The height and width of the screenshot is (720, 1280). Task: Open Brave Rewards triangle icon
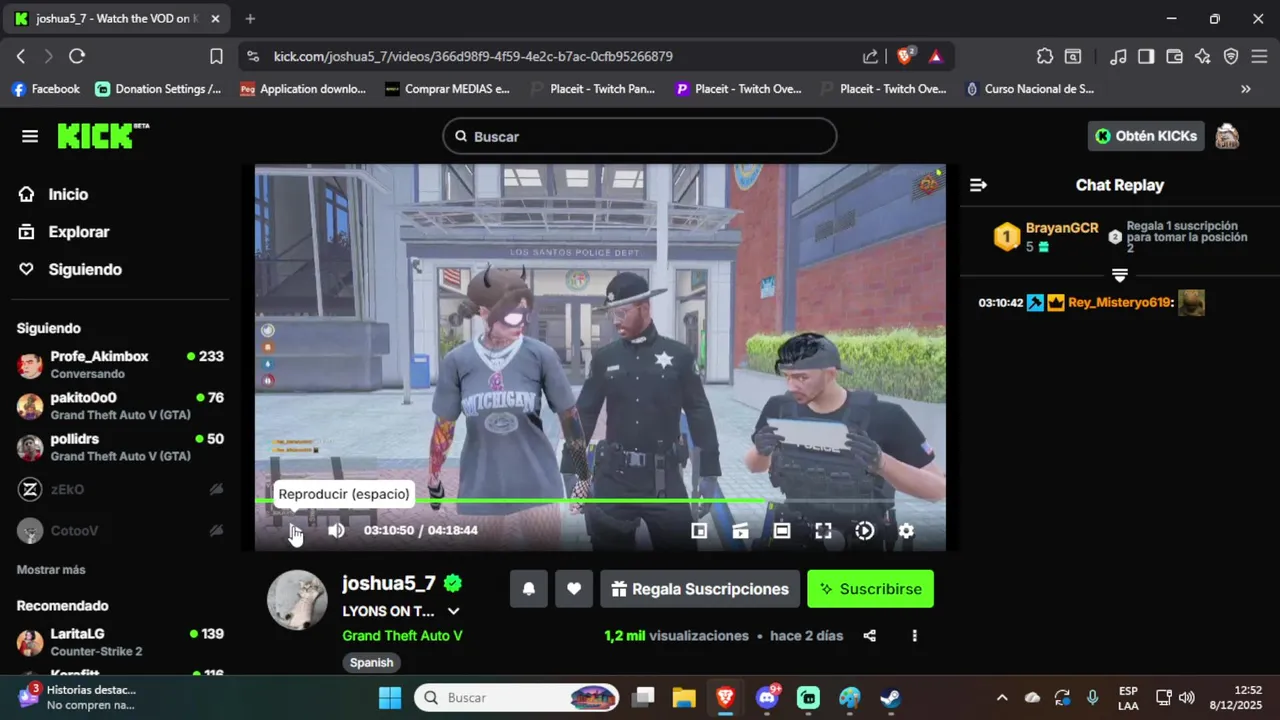click(x=936, y=57)
